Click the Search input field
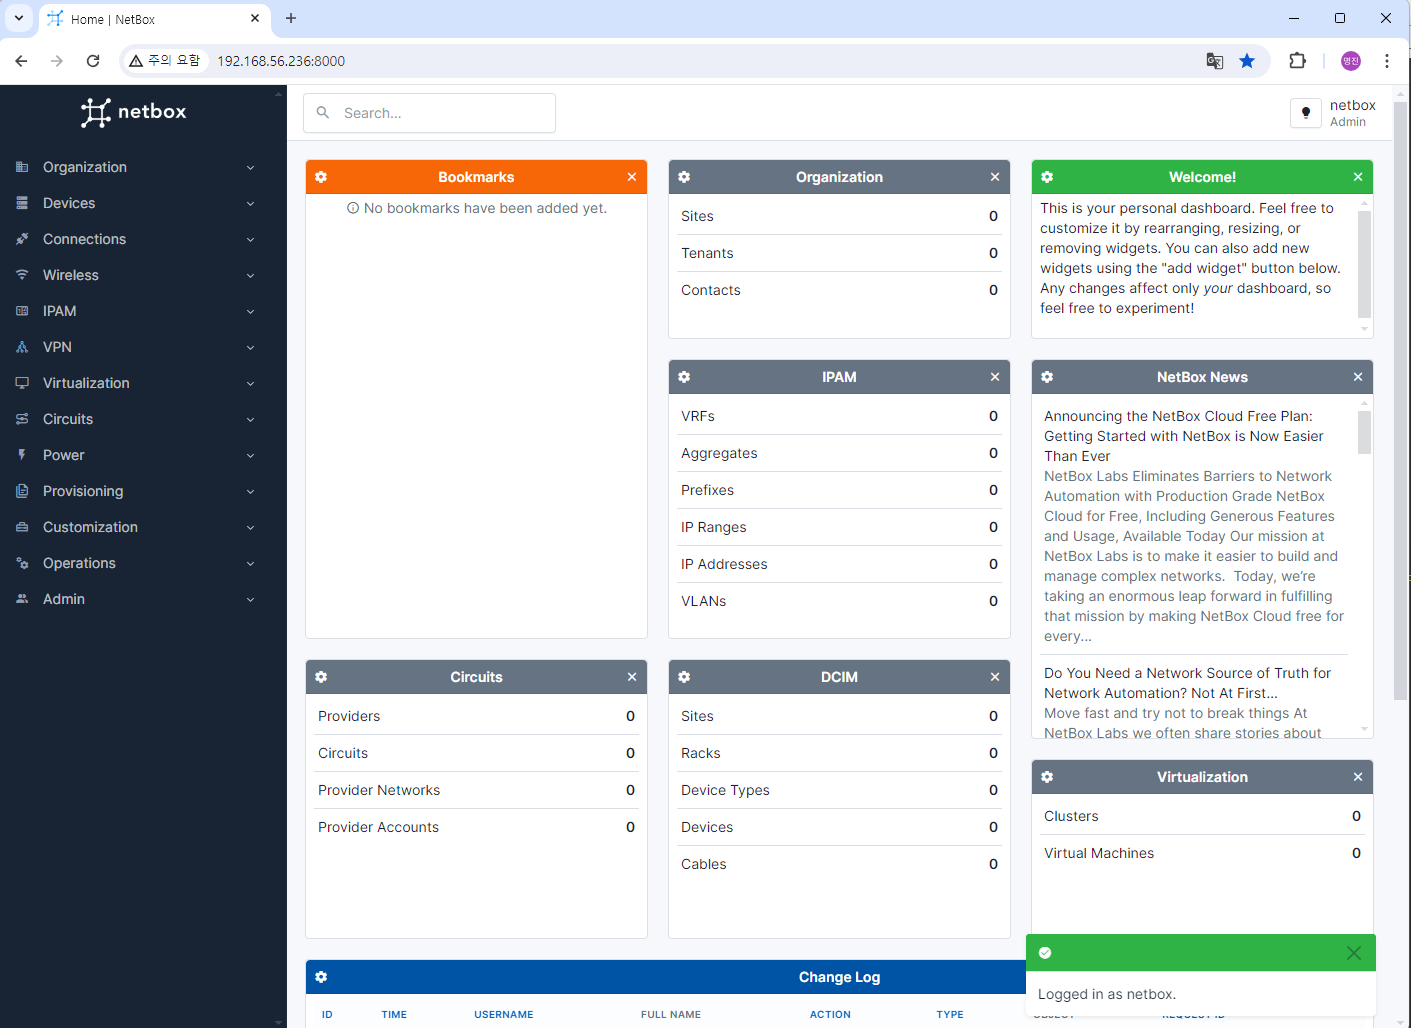Image resolution: width=1411 pixels, height=1028 pixels. tap(430, 113)
